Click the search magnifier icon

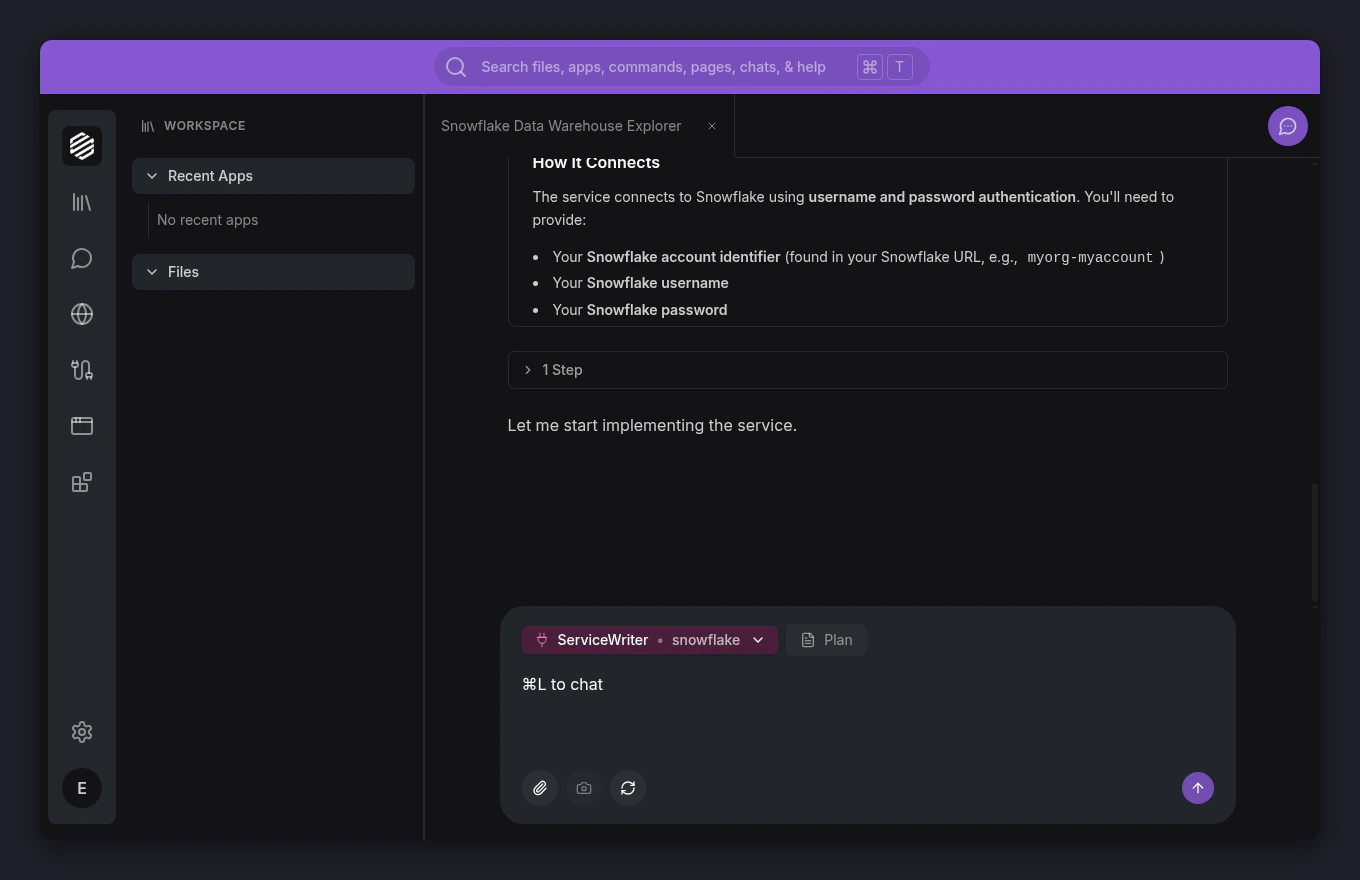click(x=456, y=67)
